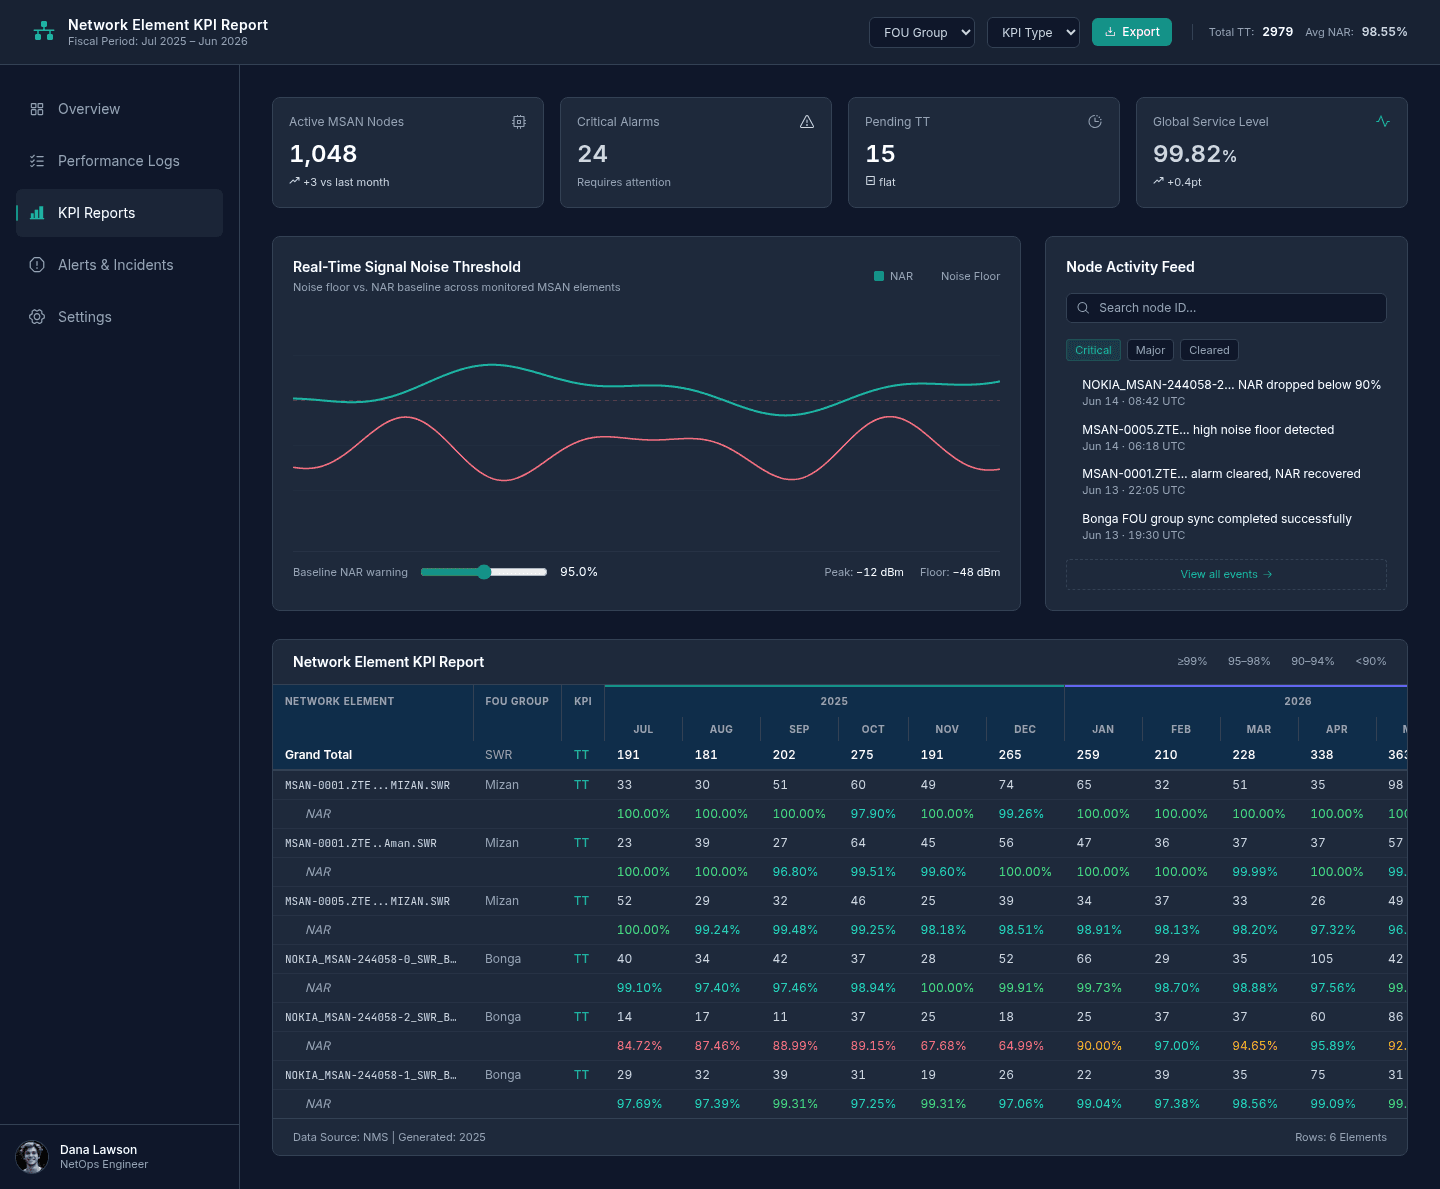
Task: Open the View all events link
Action: click(1226, 574)
